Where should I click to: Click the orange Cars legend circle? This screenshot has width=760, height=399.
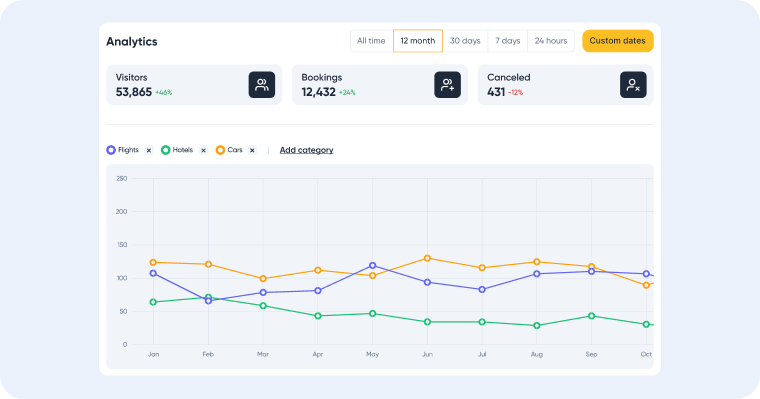[x=220, y=150]
